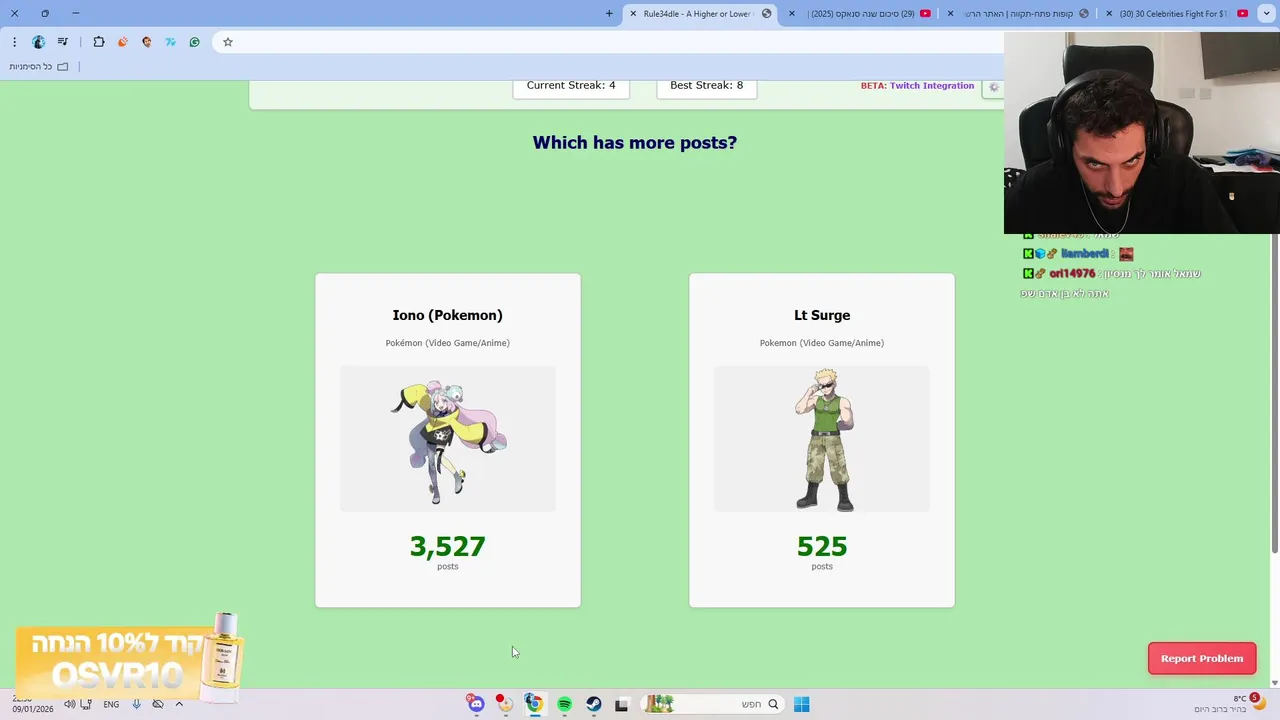
Task: Click the OSVR10 discount ad banner
Action: [x=128, y=659]
